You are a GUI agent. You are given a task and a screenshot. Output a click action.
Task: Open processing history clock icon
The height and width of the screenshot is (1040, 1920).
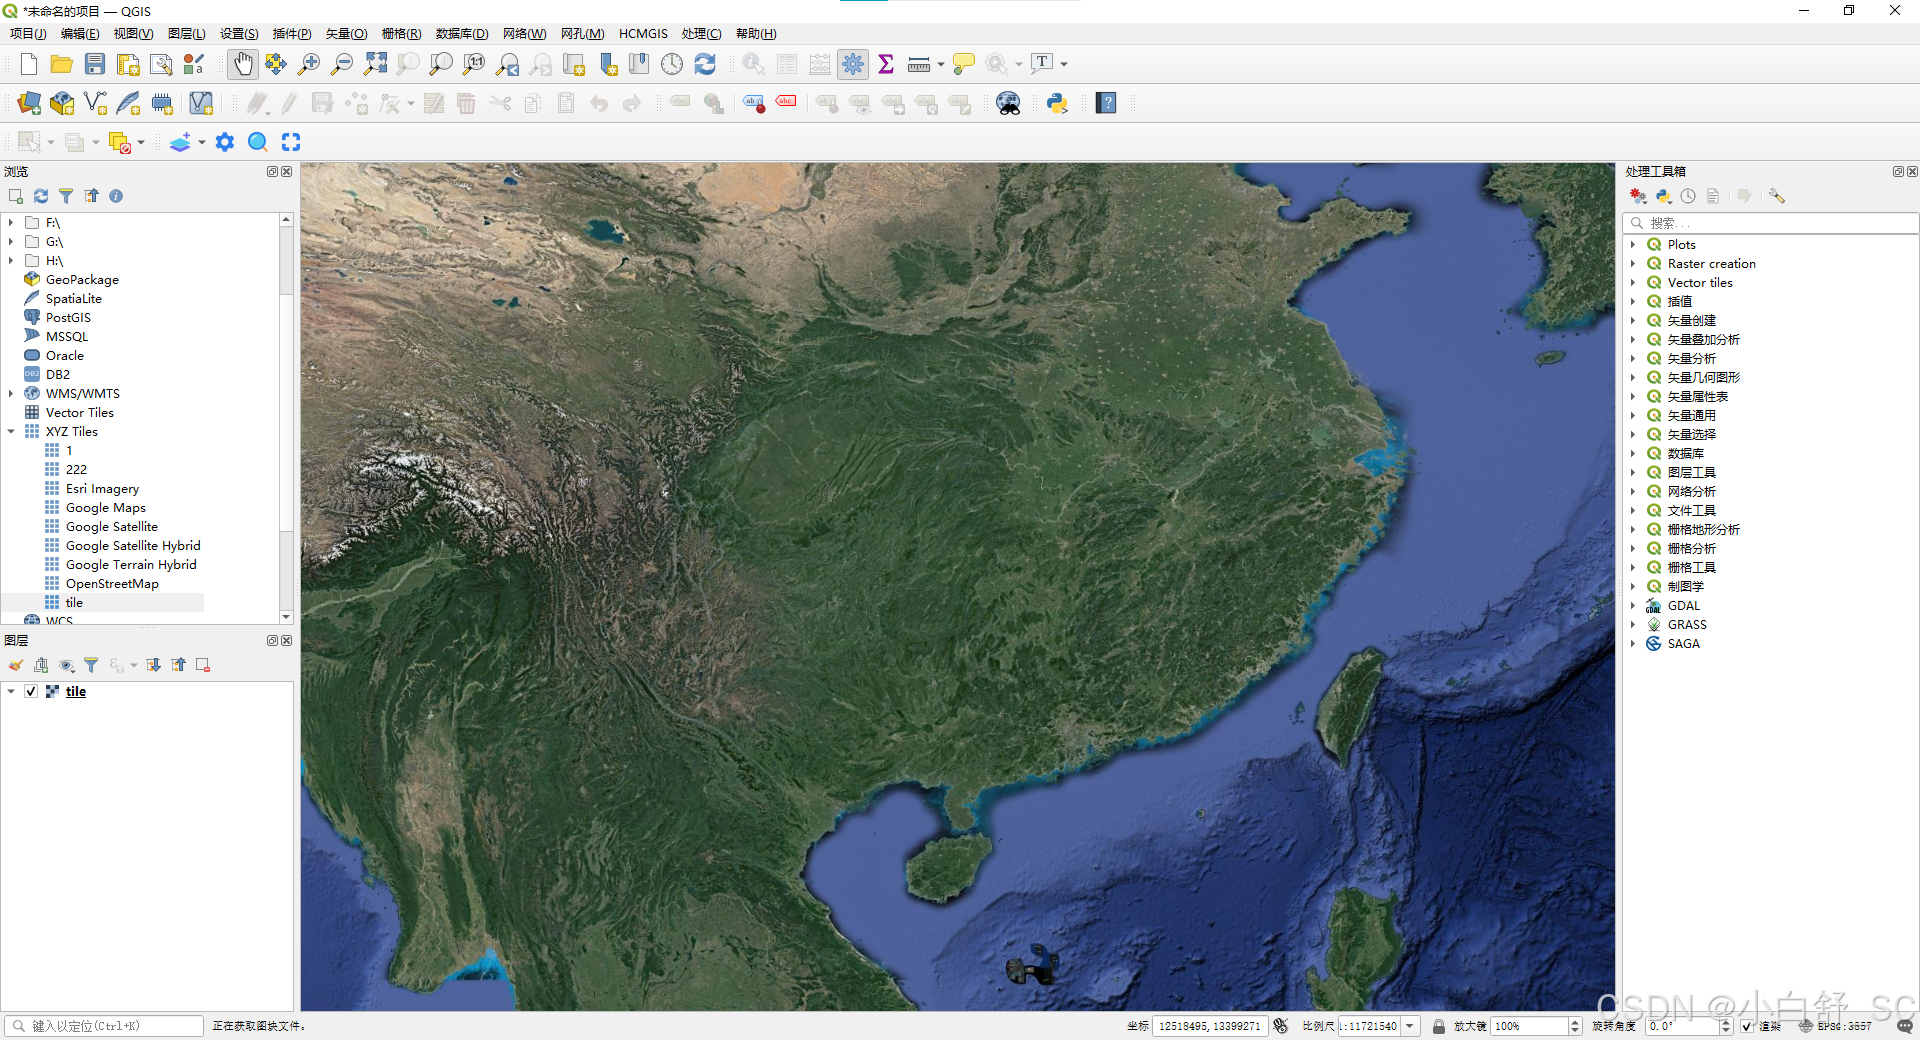pos(1688,196)
